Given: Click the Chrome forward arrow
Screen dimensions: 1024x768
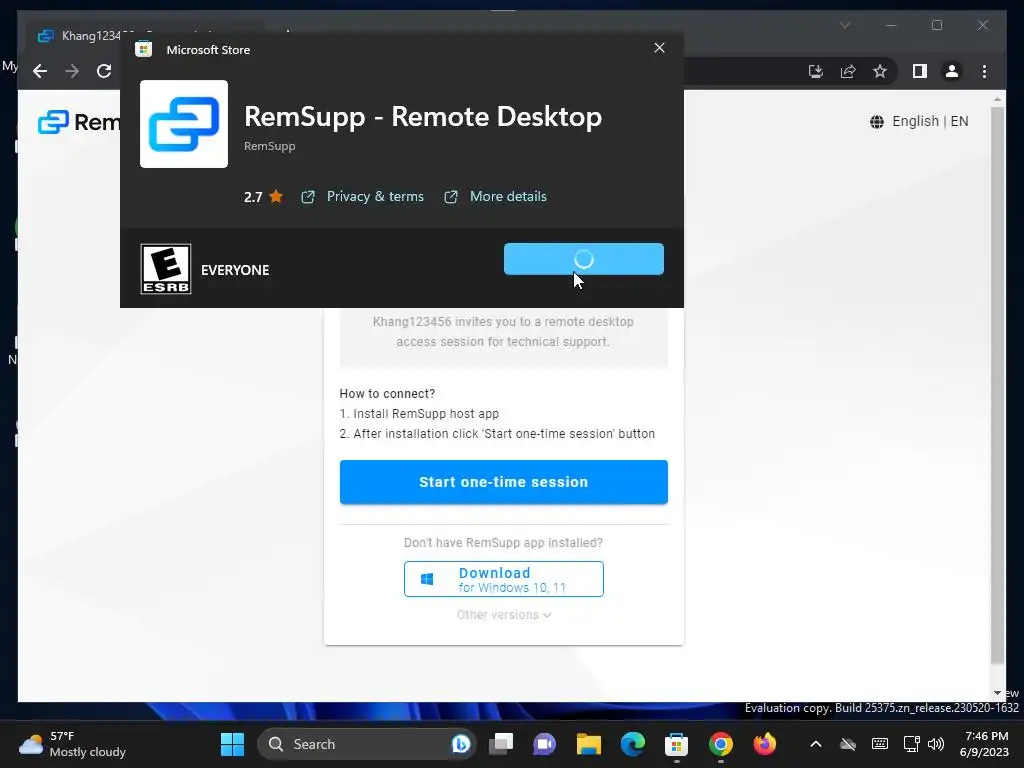Looking at the screenshot, I should click(x=72, y=71).
